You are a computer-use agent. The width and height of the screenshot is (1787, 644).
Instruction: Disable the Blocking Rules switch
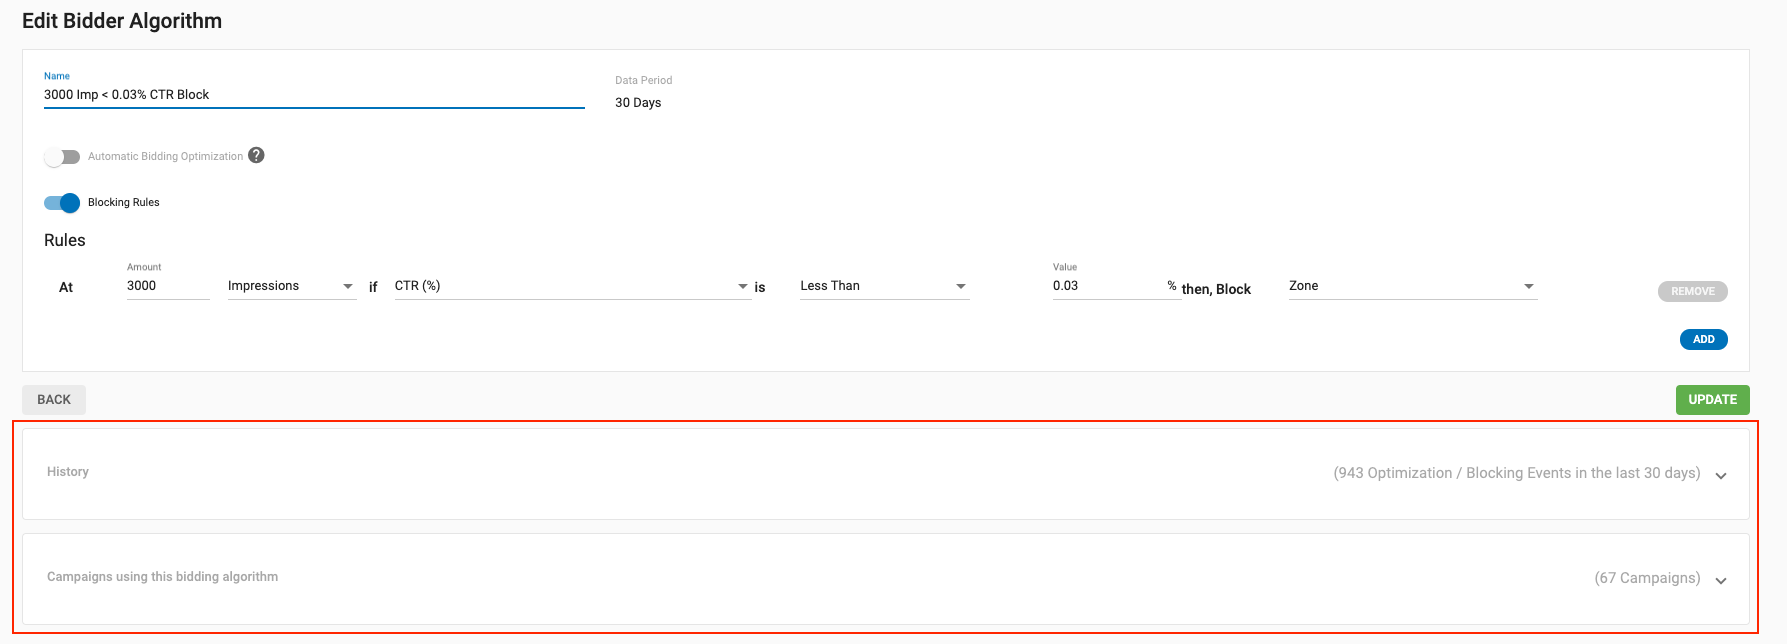pyautogui.click(x=62, y=203)
